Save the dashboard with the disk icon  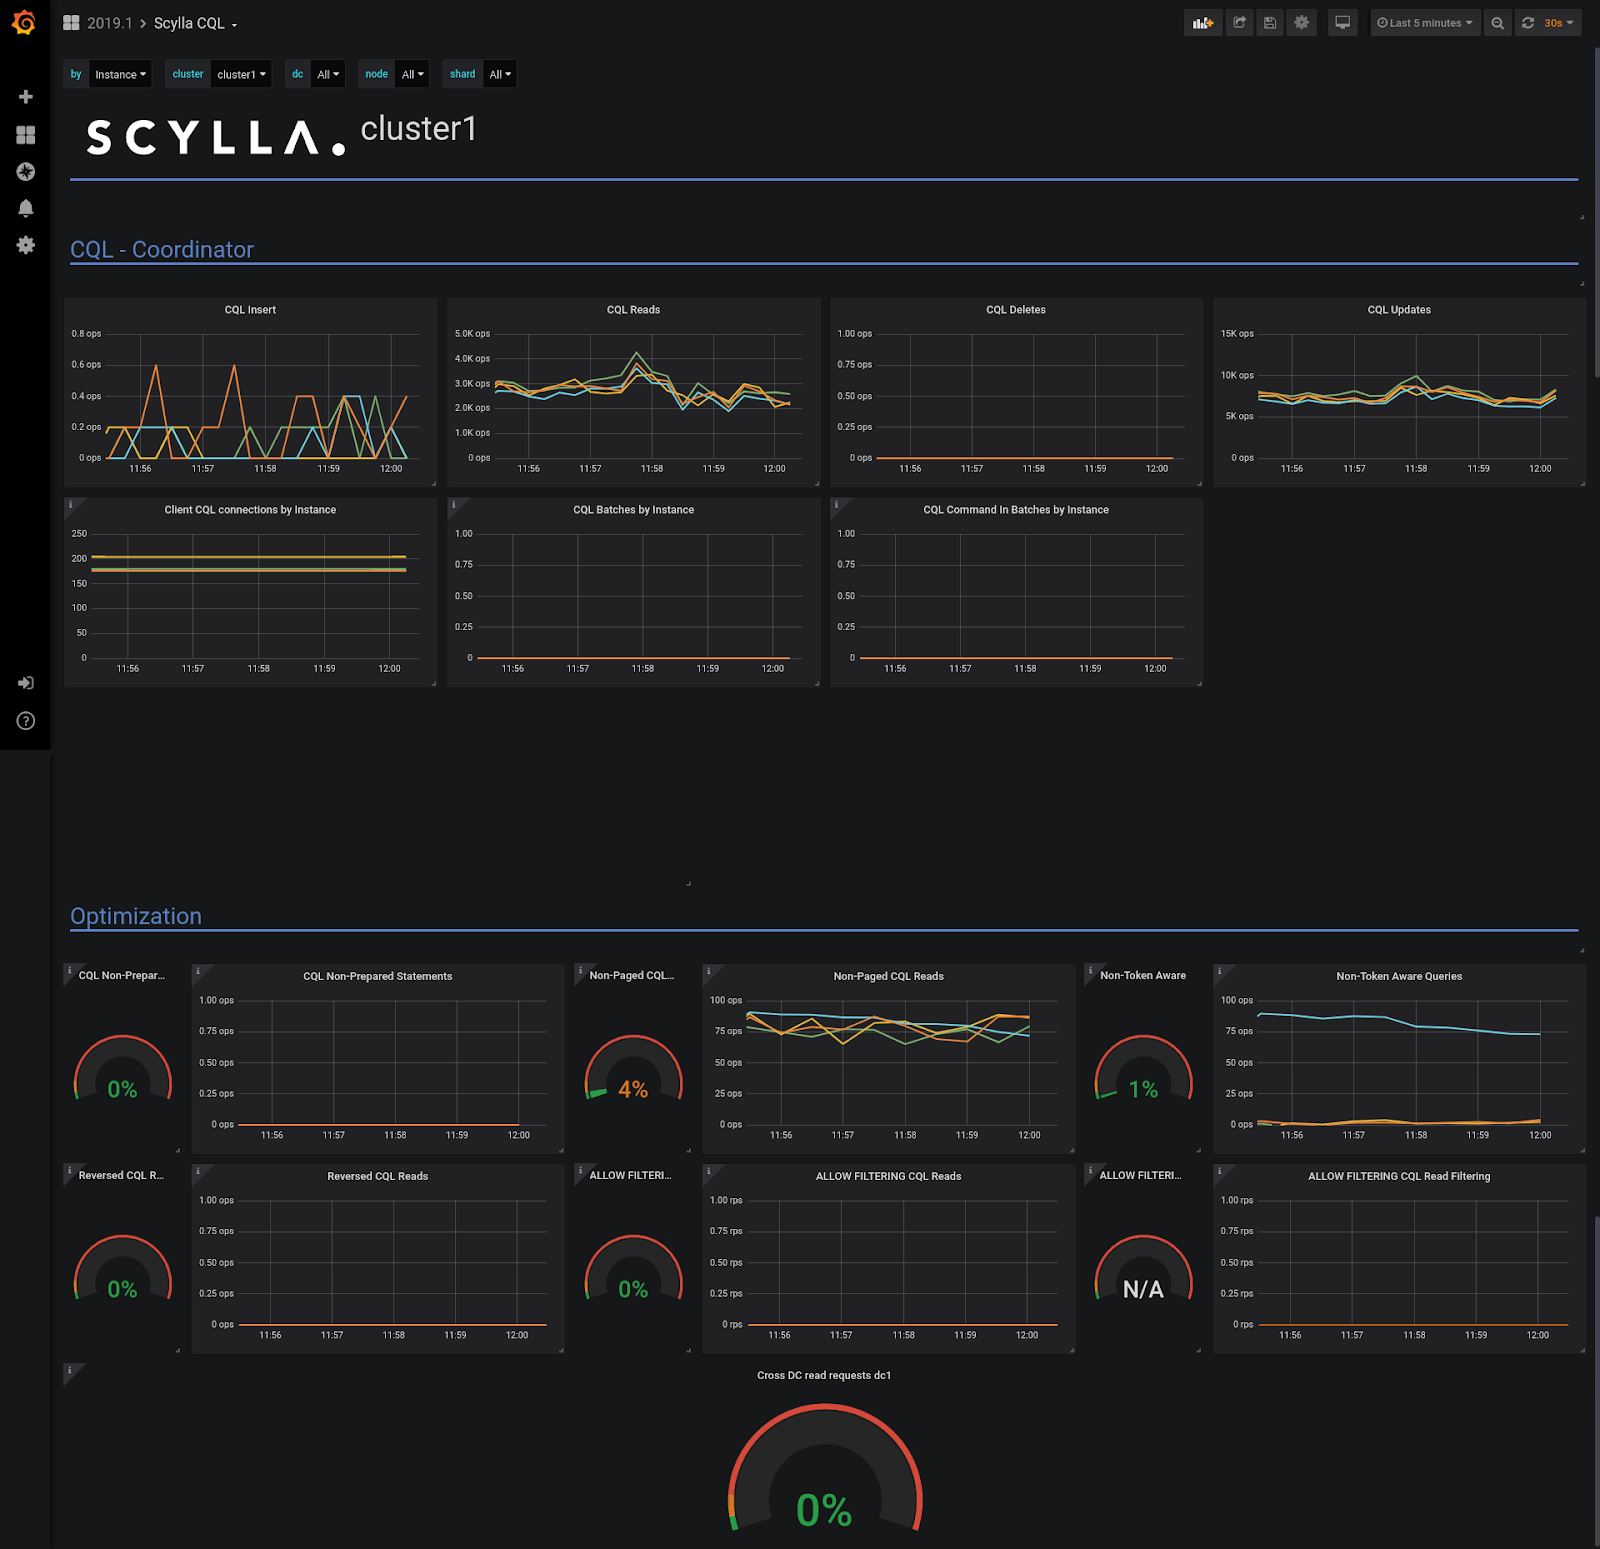[1270, 23]
